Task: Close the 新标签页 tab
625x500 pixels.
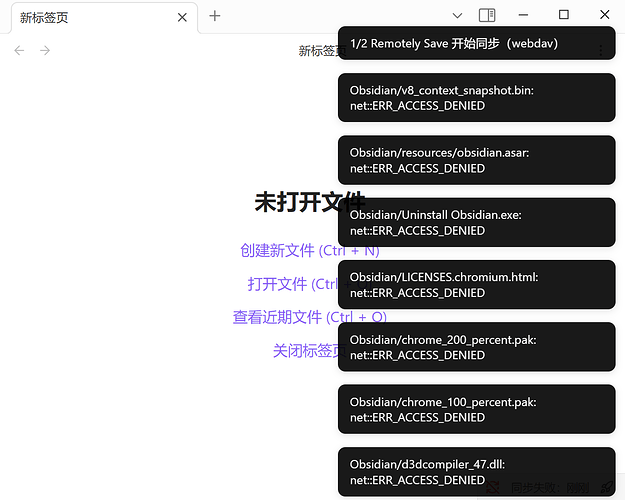Action: 182,17
